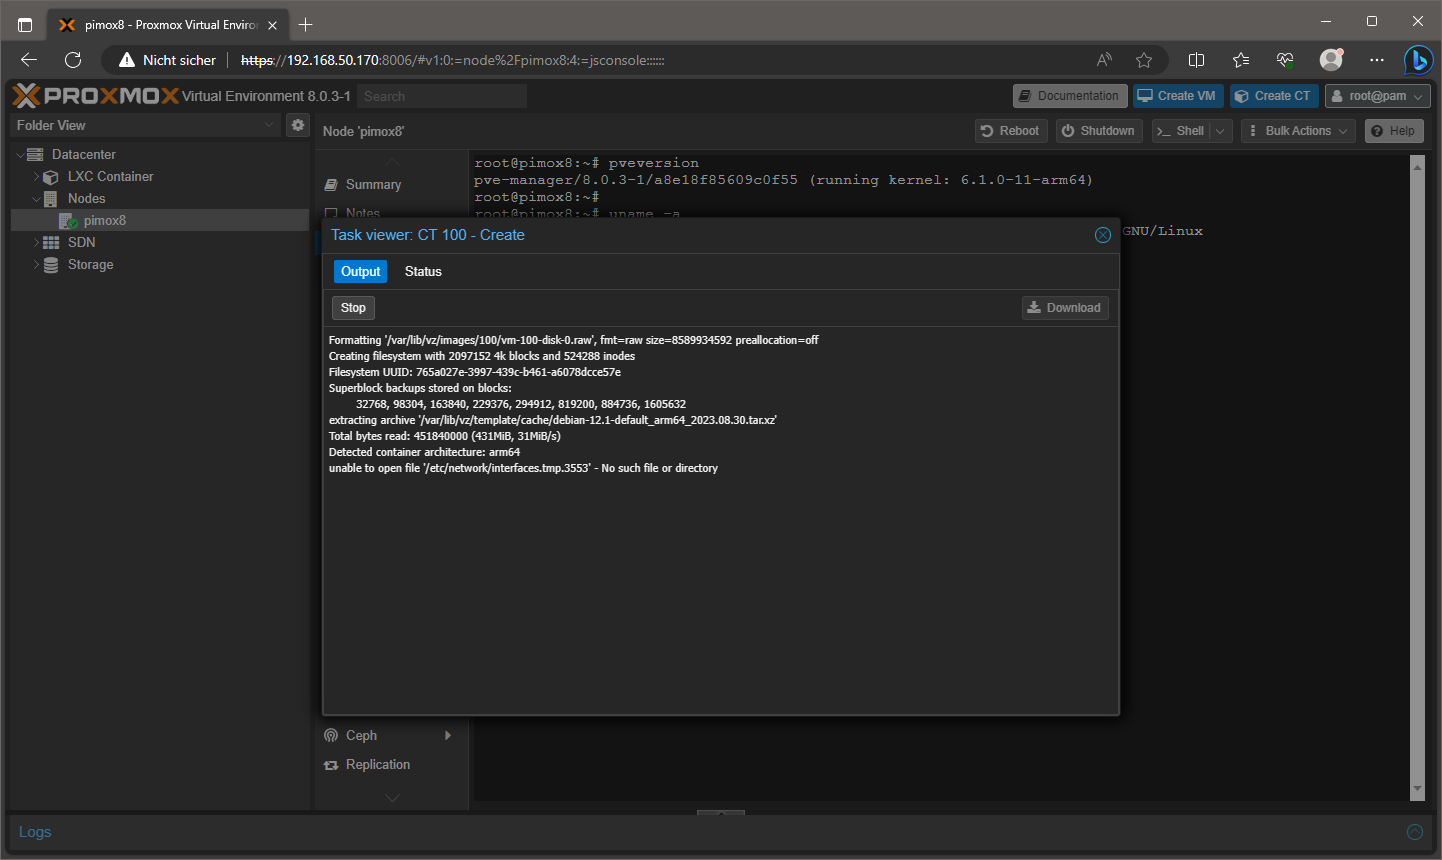Reload the page in browser
The height and width of the screenshot is (860, 1442).
coord(73,60)
